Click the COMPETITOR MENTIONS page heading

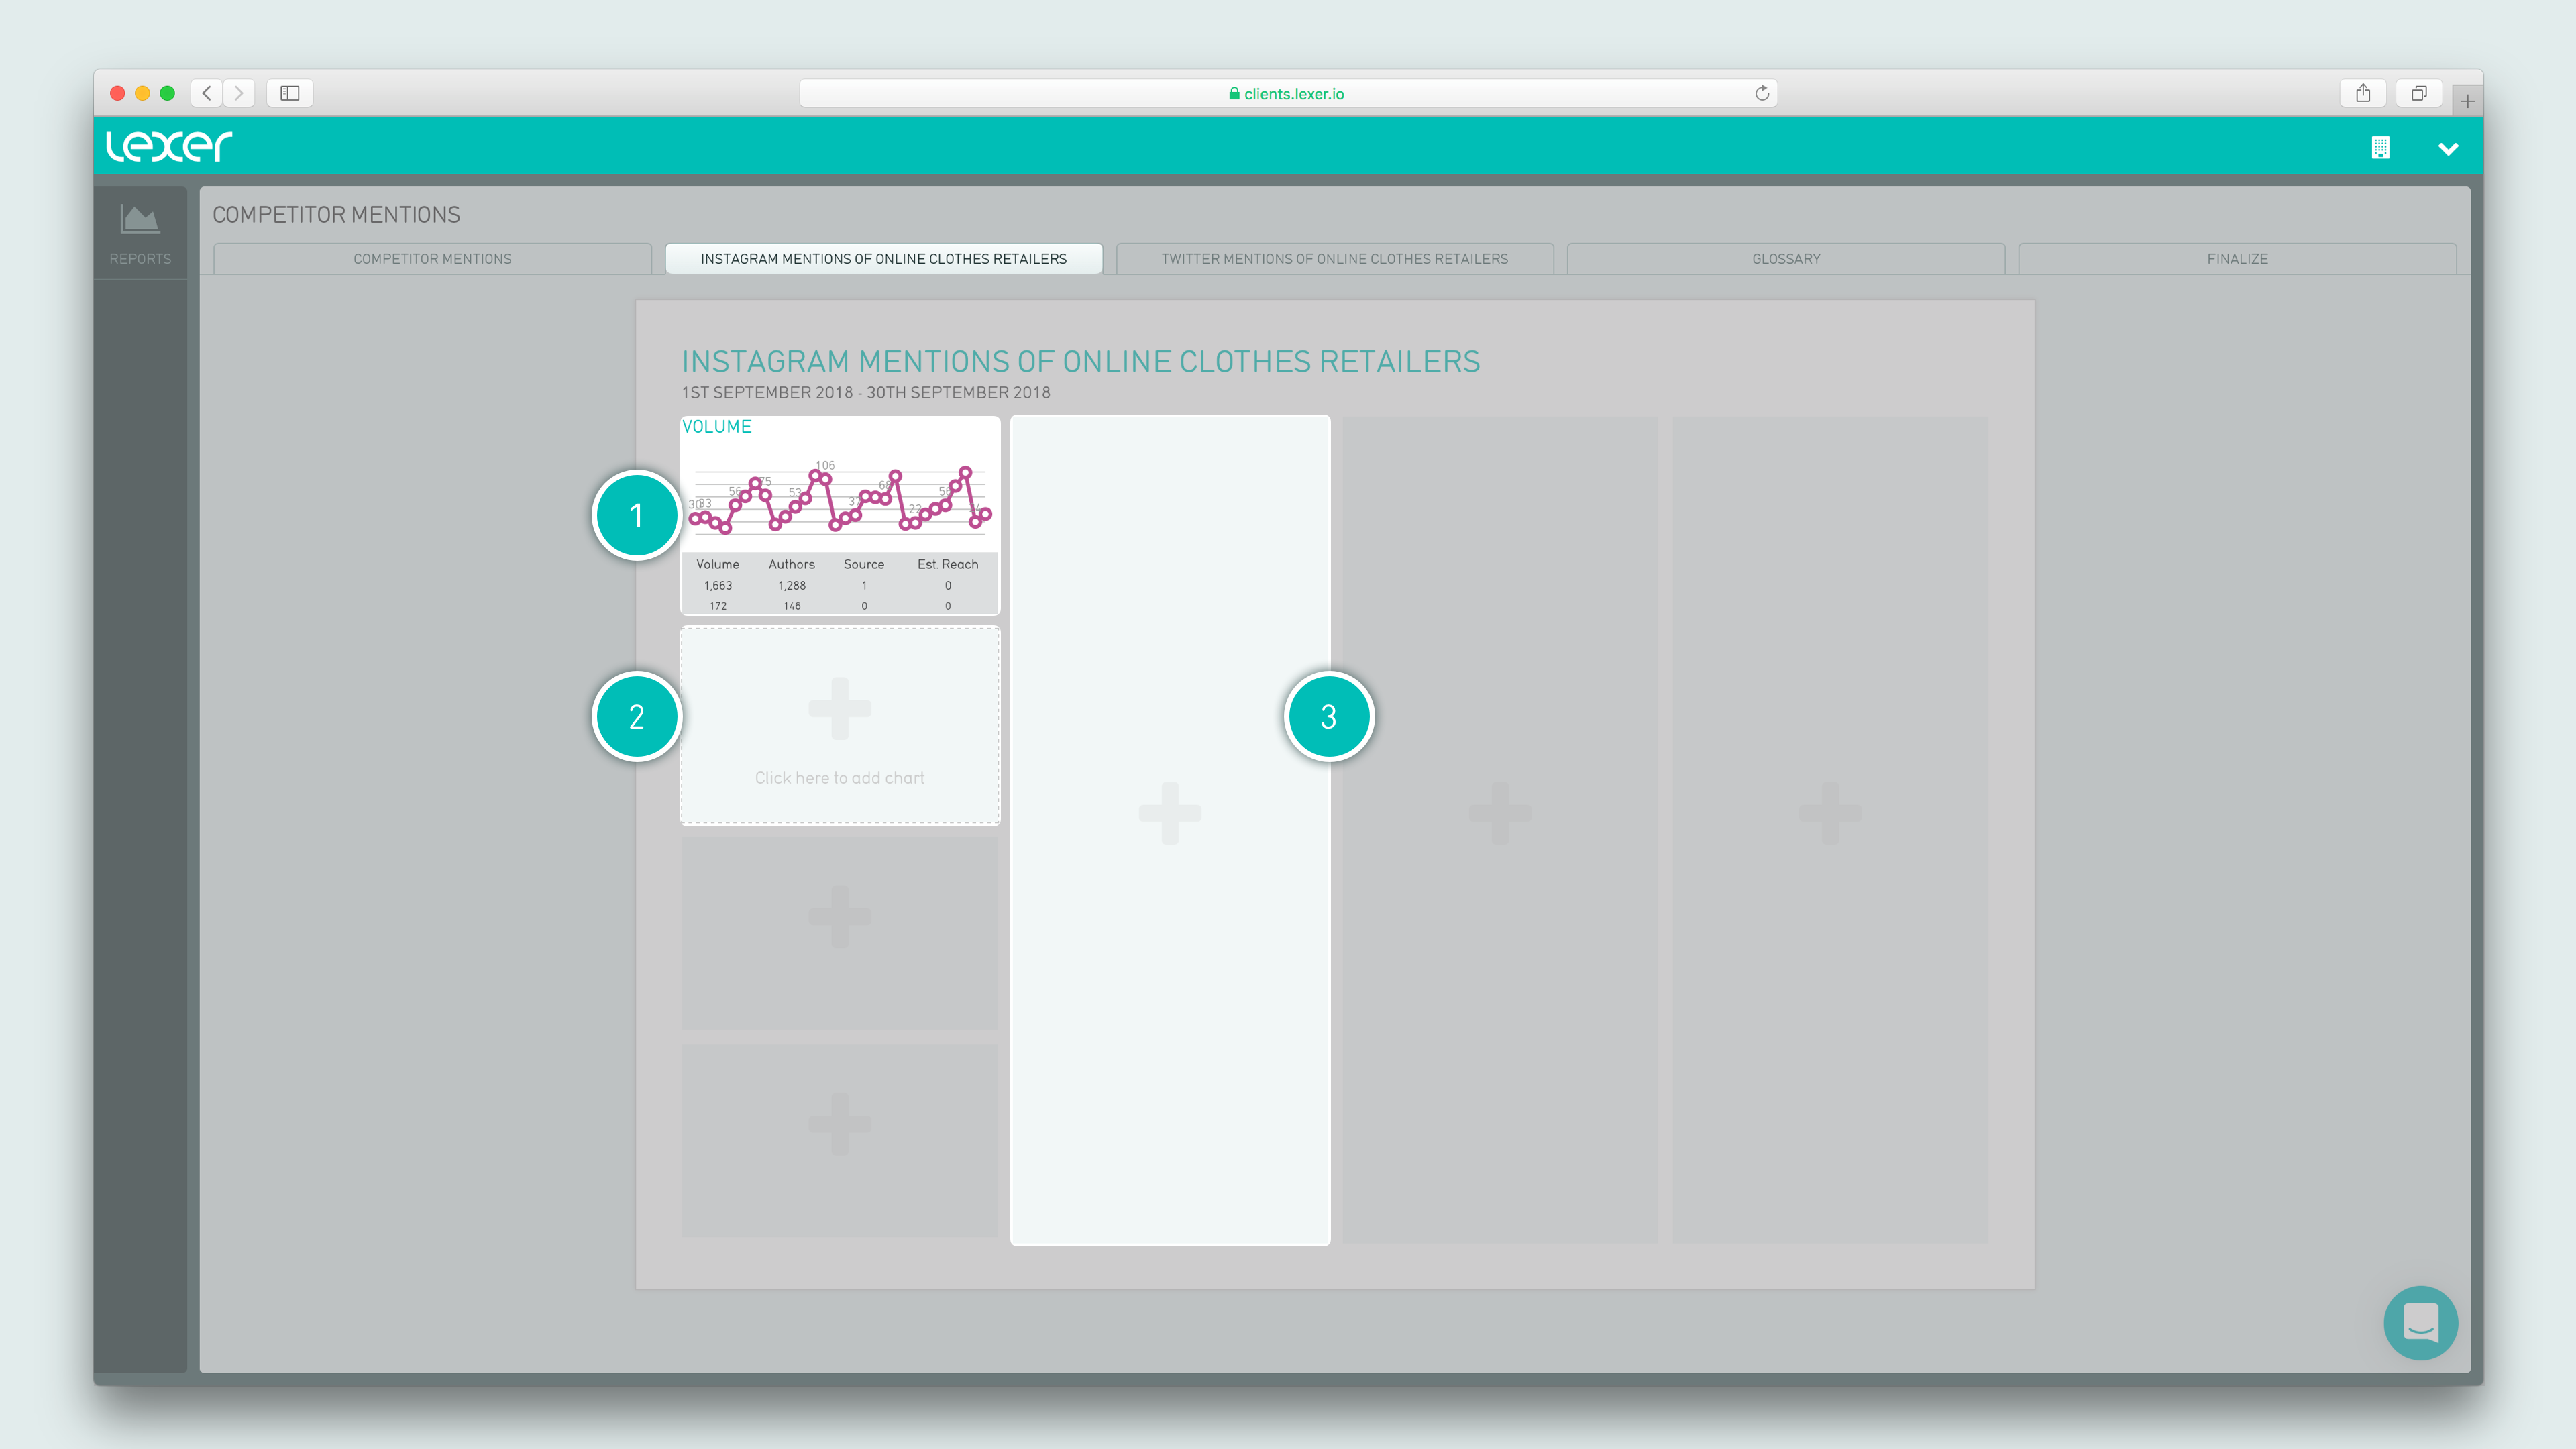[x=336, y=215]
